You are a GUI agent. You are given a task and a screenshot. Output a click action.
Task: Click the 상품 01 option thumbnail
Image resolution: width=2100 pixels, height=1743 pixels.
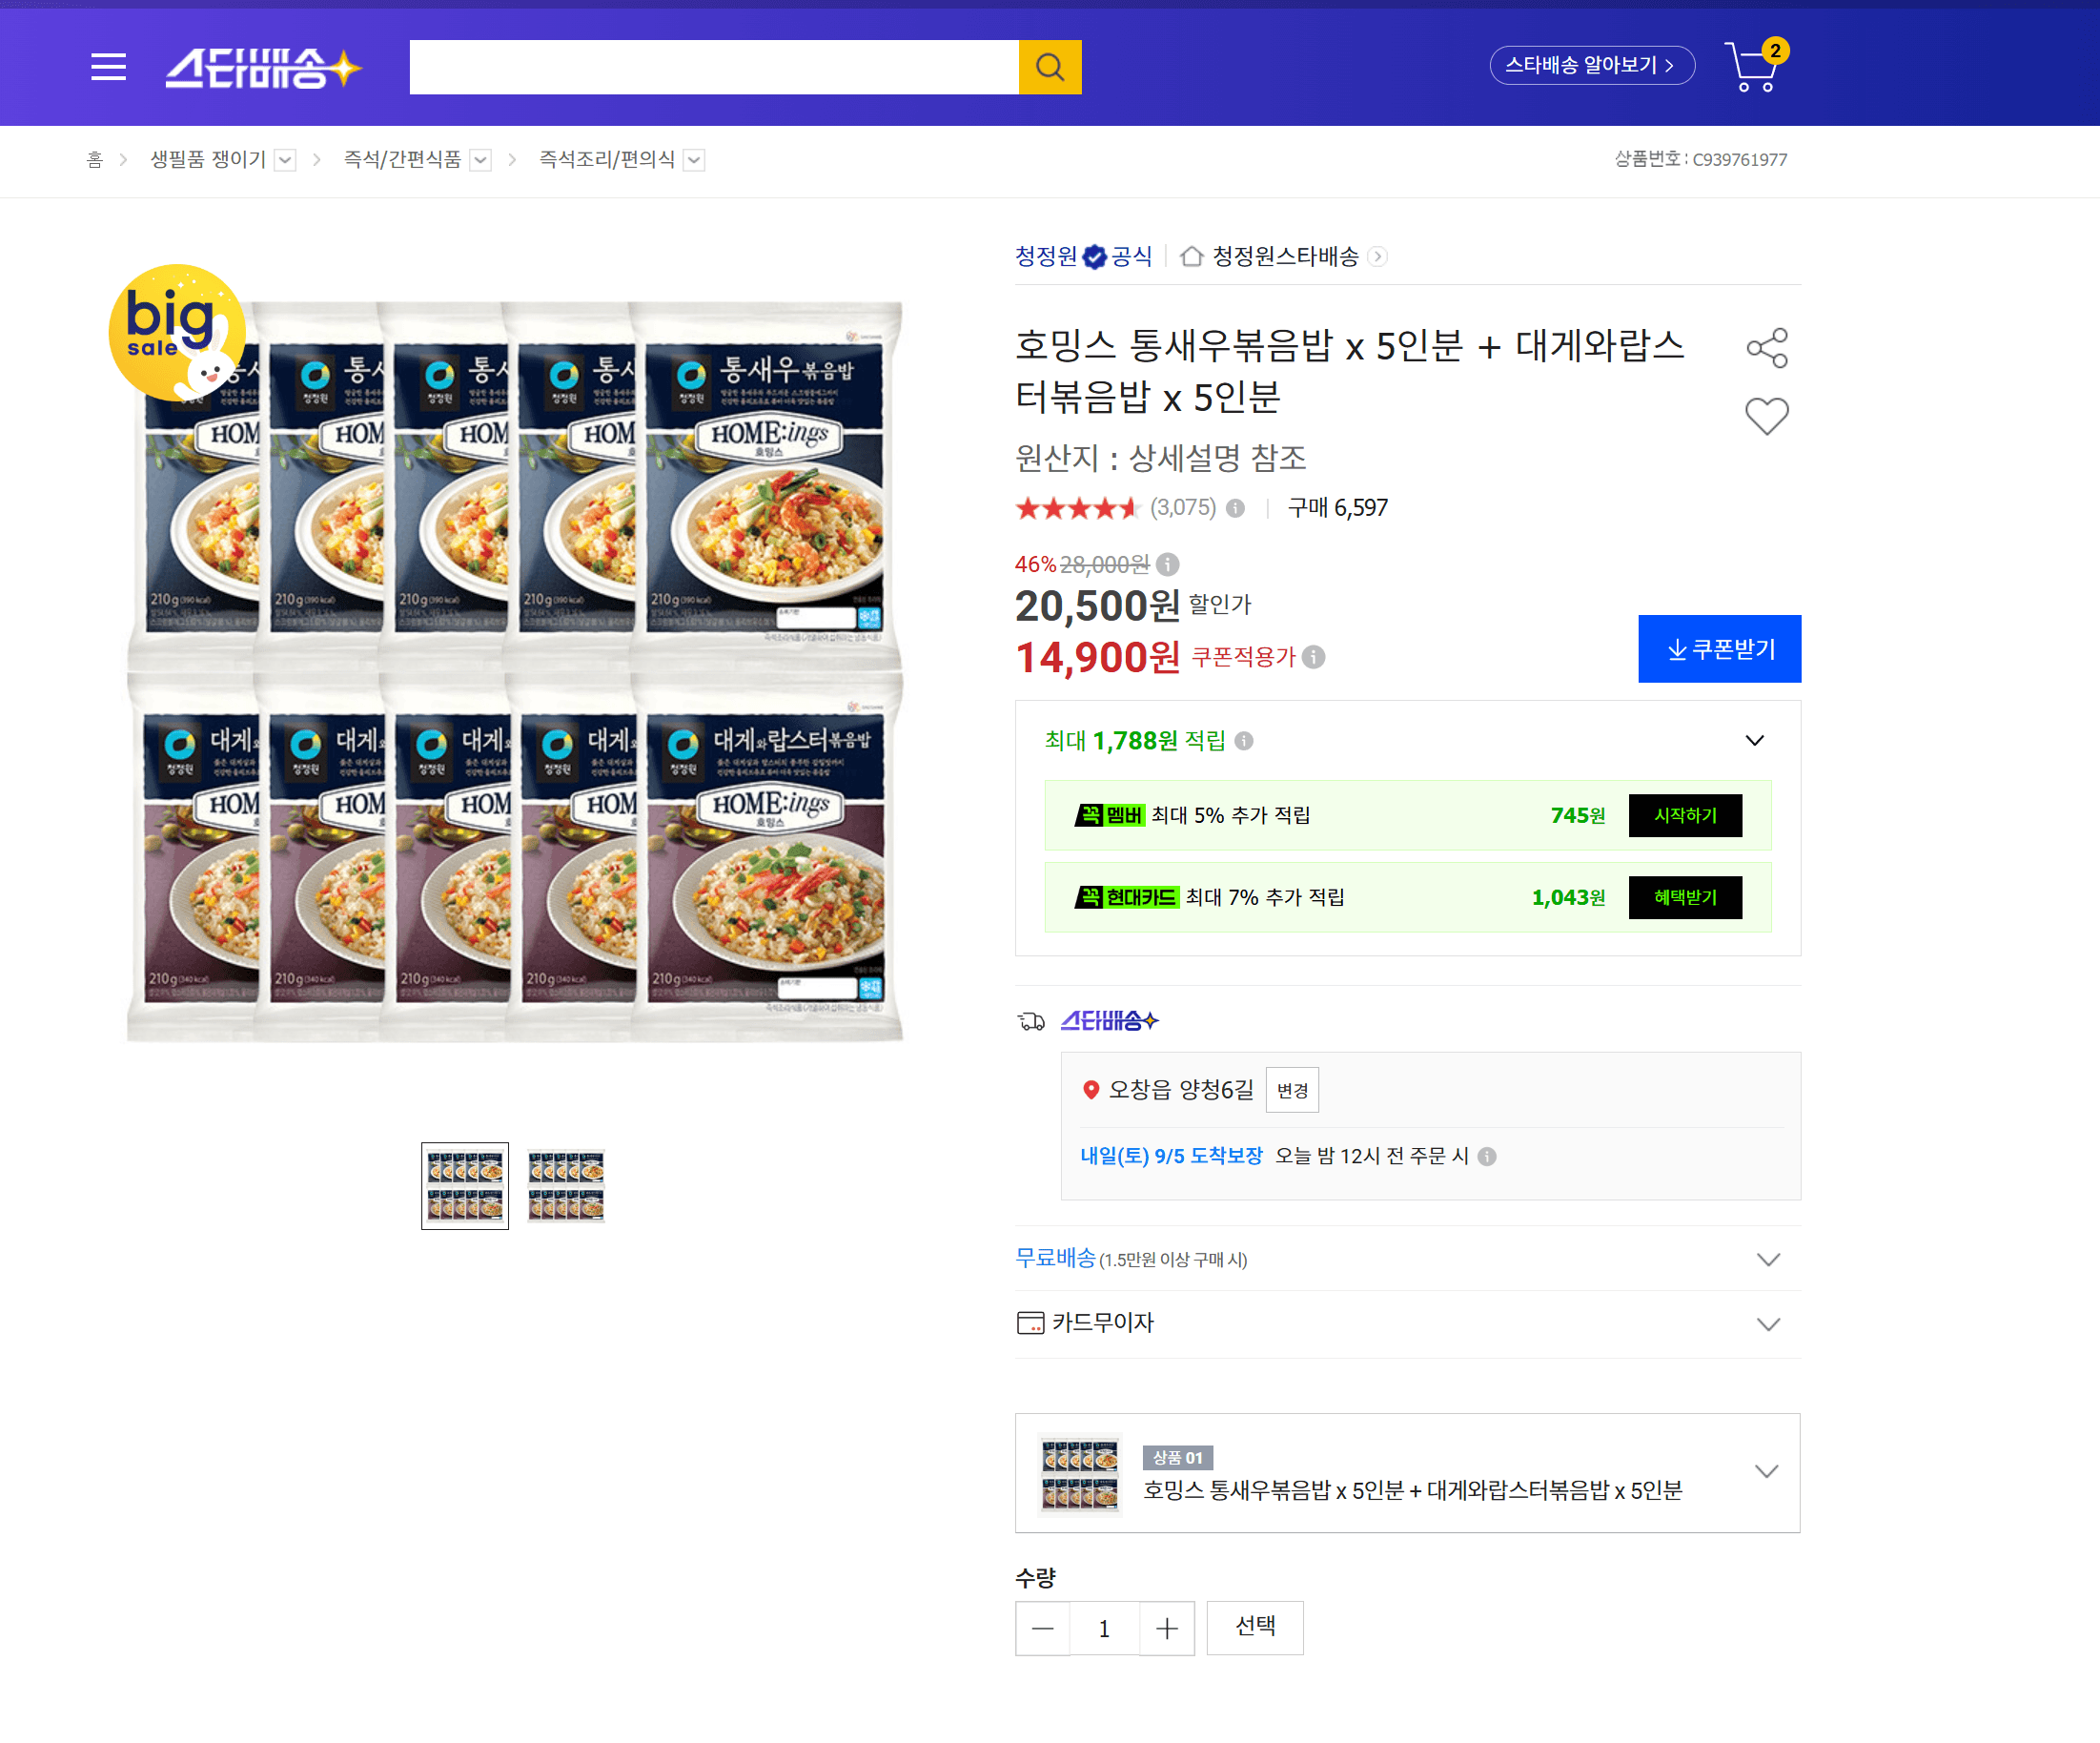[1079, 1474]
